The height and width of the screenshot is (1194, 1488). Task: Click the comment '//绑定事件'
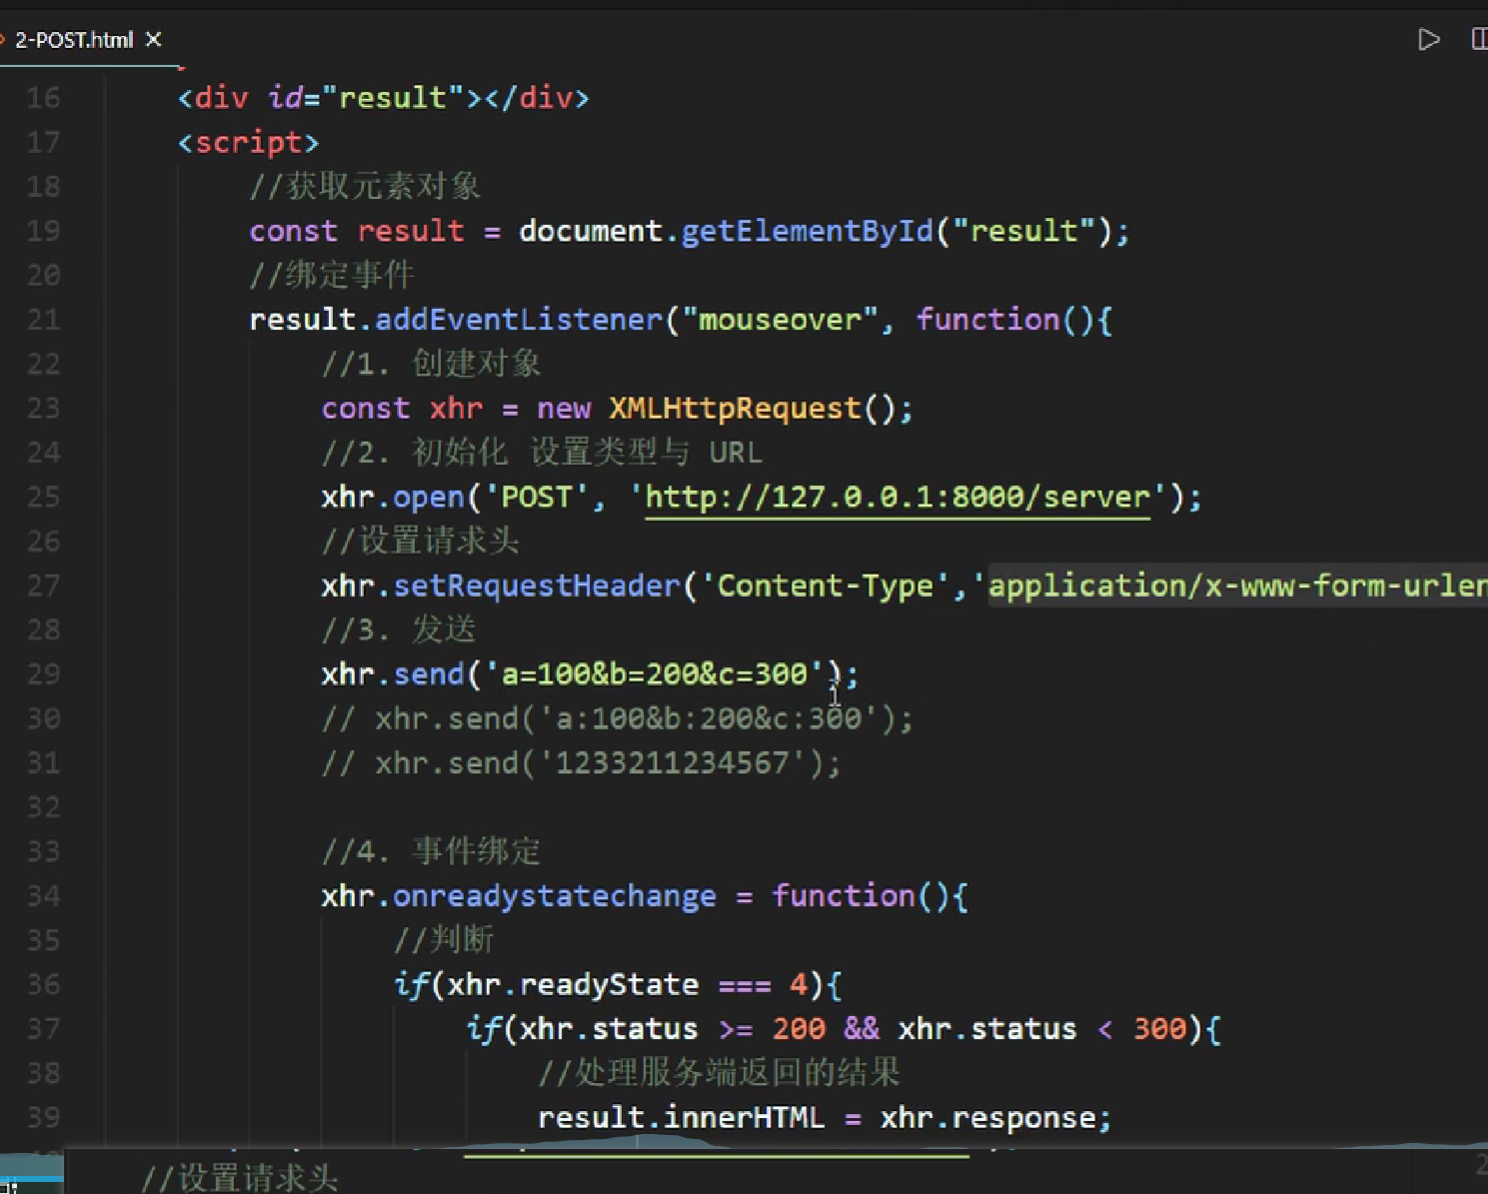point(332,275)
